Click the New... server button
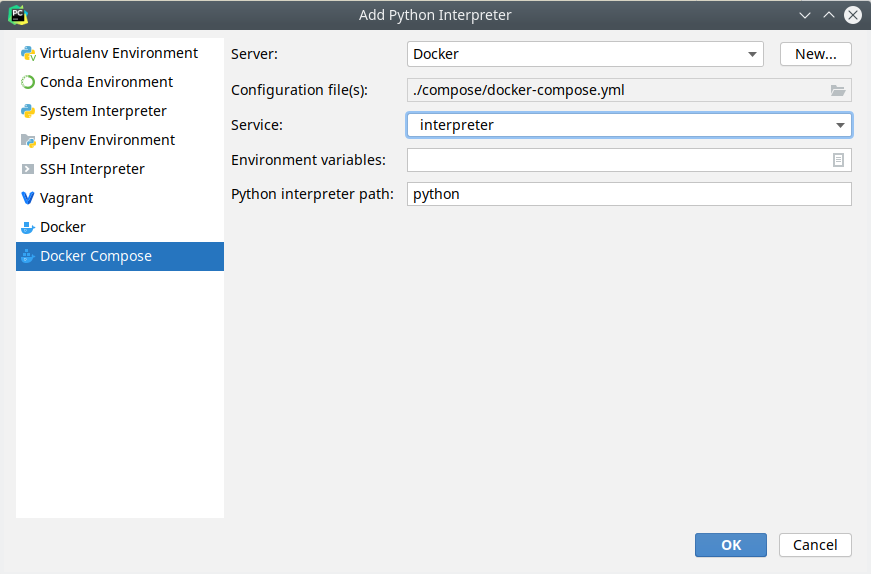The image size is (871, 574). click(x=815, y=54)
